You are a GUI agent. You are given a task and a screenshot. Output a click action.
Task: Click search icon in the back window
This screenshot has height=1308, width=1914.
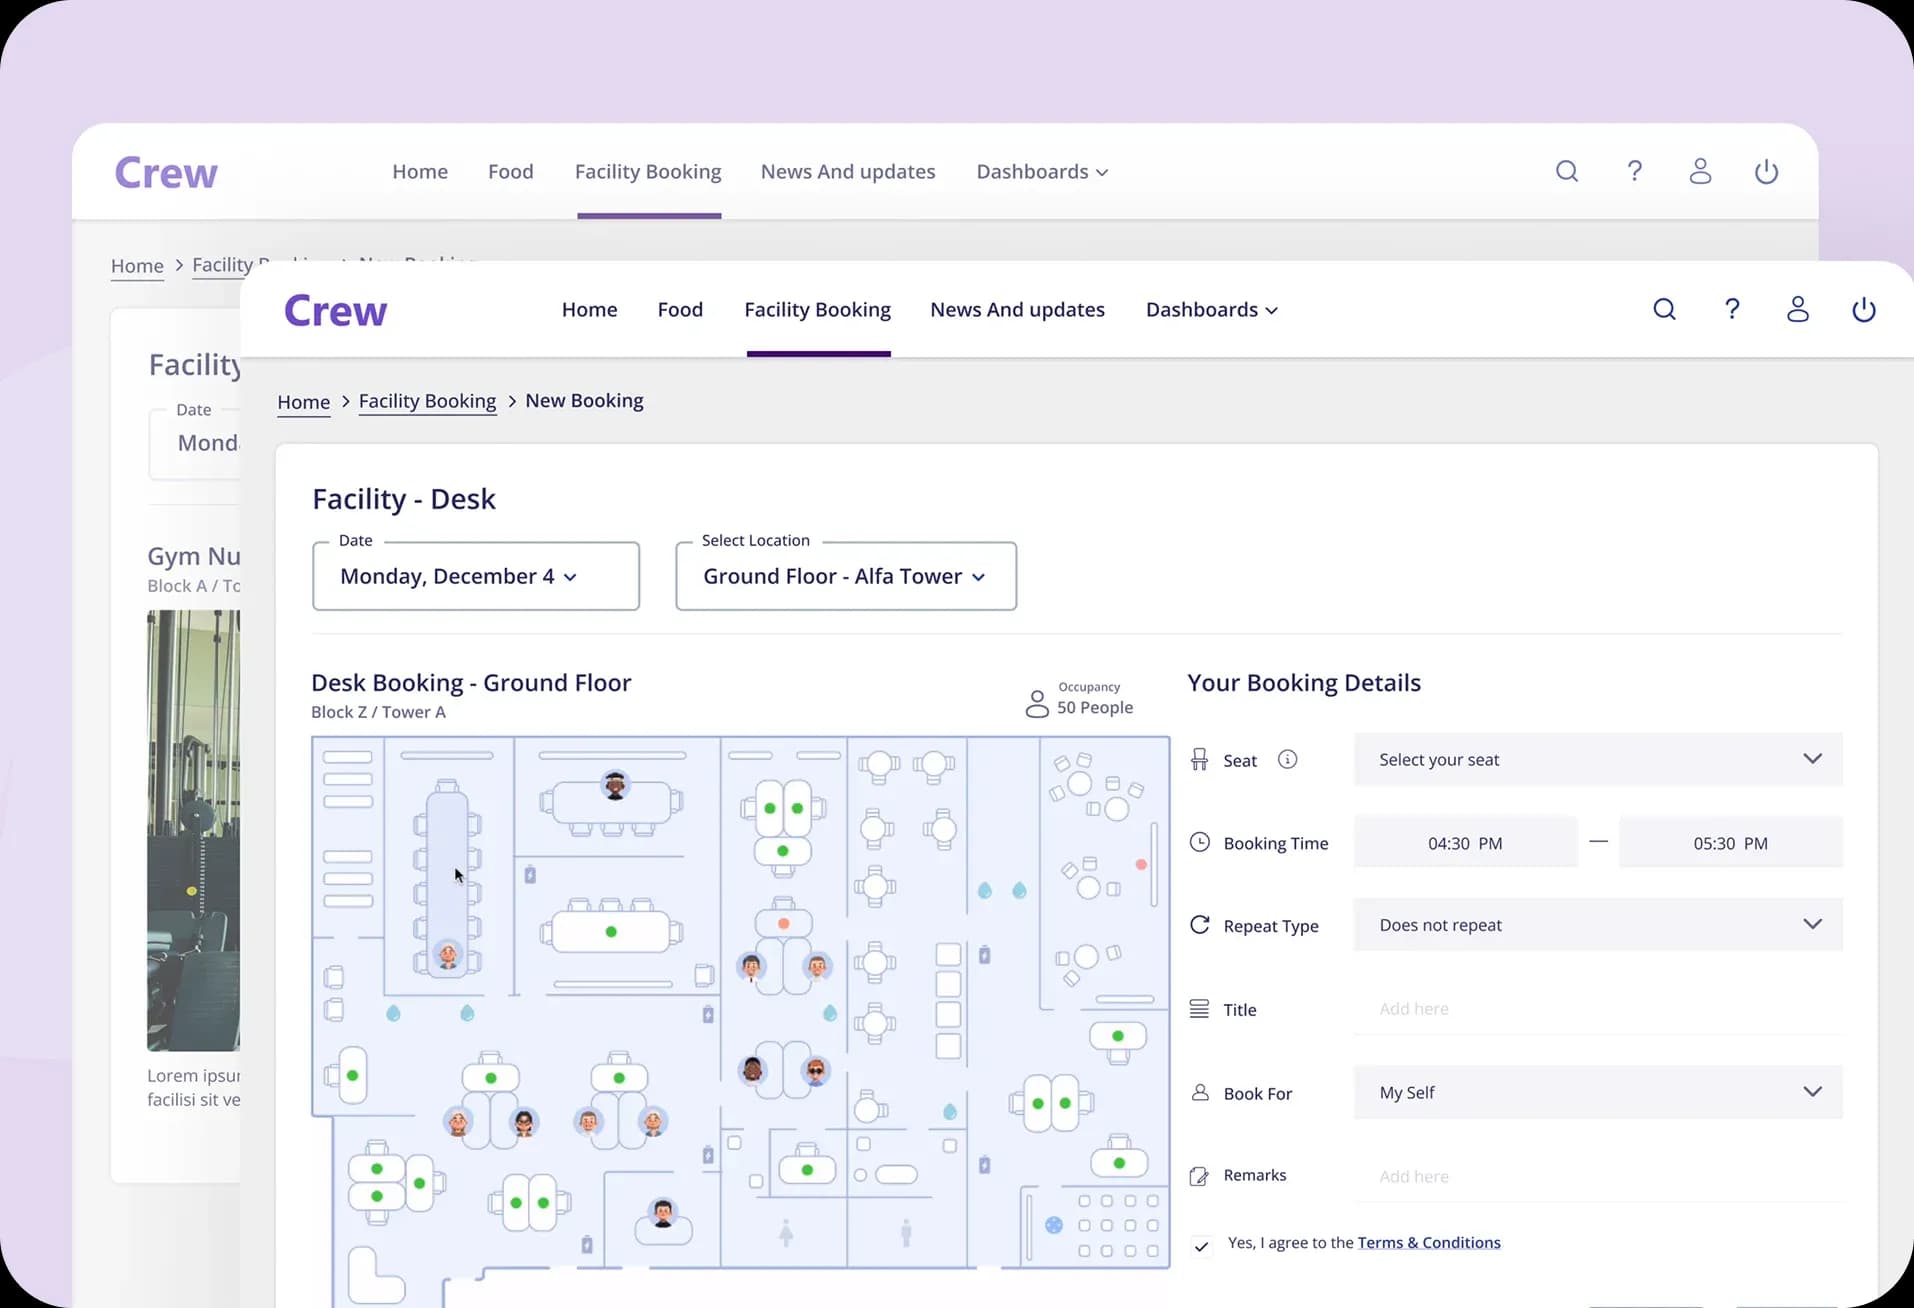pos(1567,172)
